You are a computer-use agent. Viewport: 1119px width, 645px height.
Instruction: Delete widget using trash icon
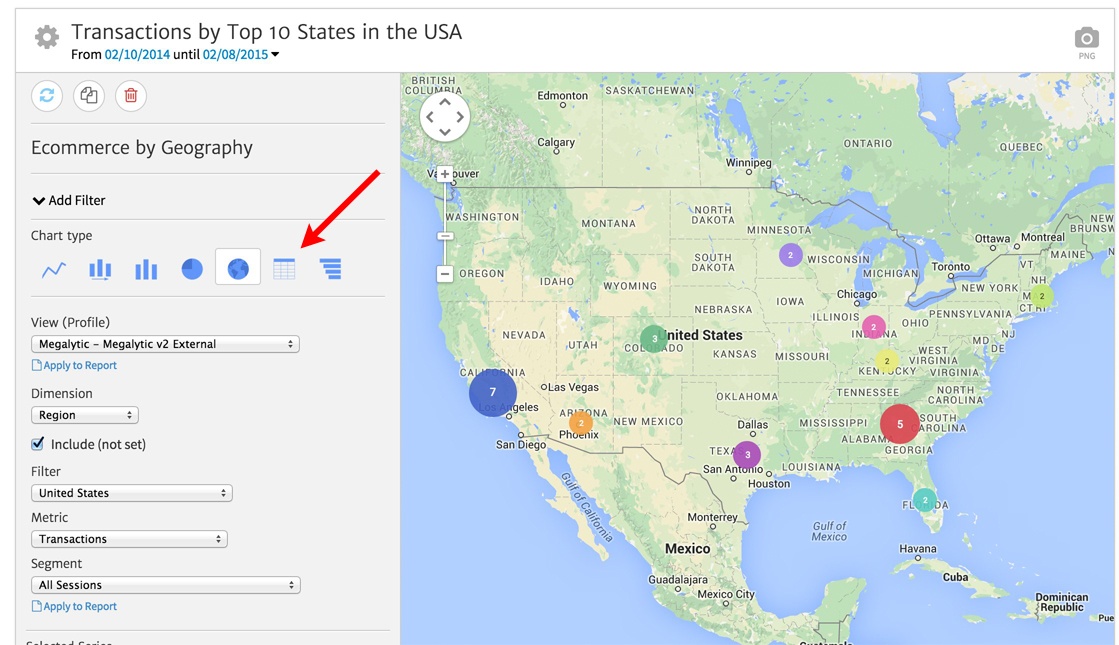(131, 96)
